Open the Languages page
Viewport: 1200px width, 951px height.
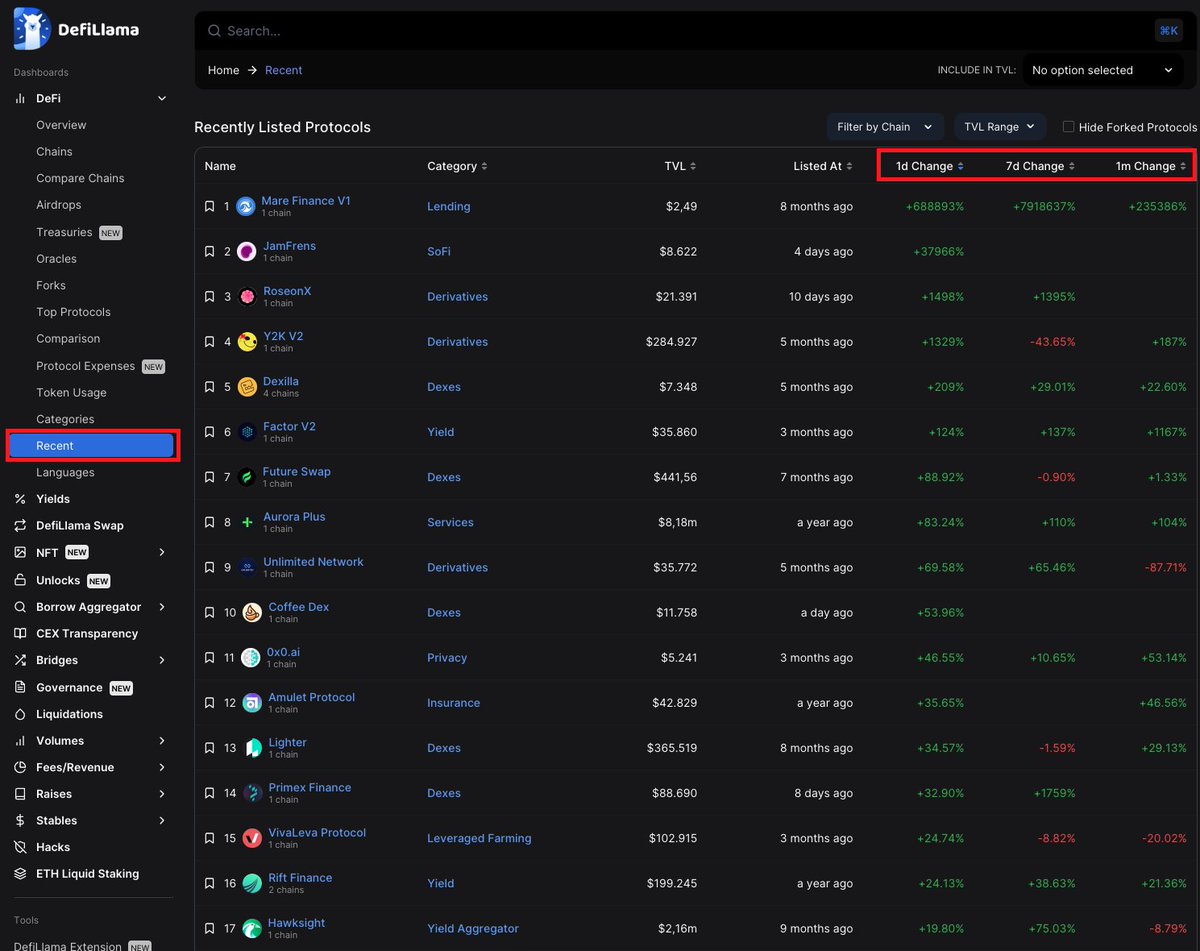[x=65, y=472]
